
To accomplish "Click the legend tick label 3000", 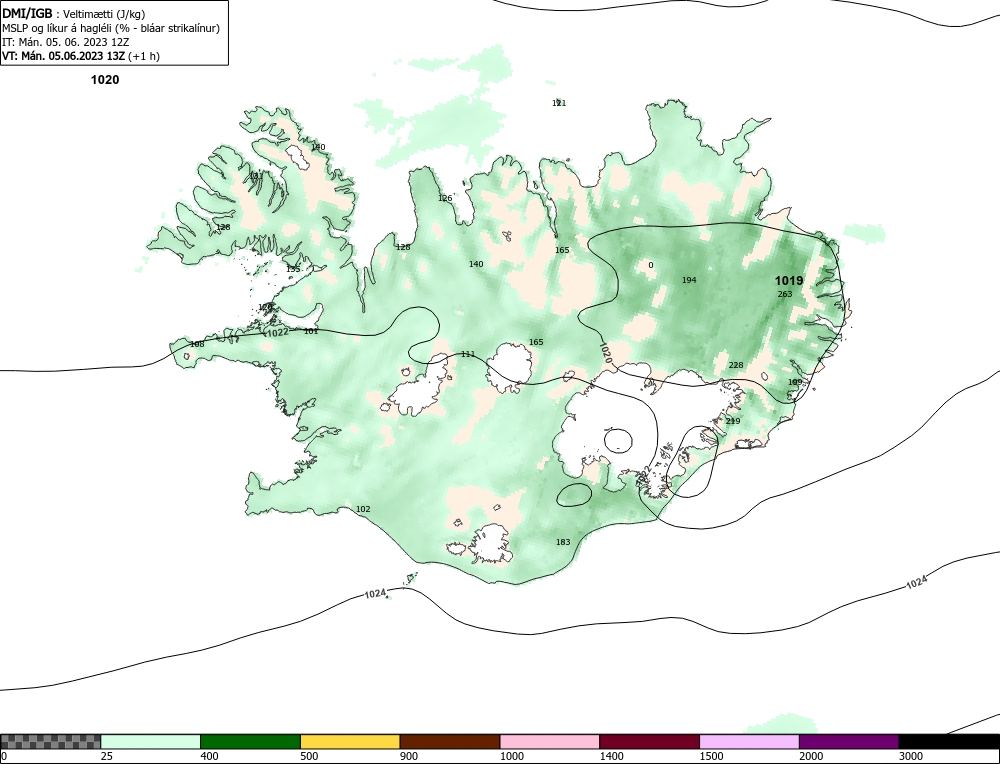I will click(x=911, y=756).
